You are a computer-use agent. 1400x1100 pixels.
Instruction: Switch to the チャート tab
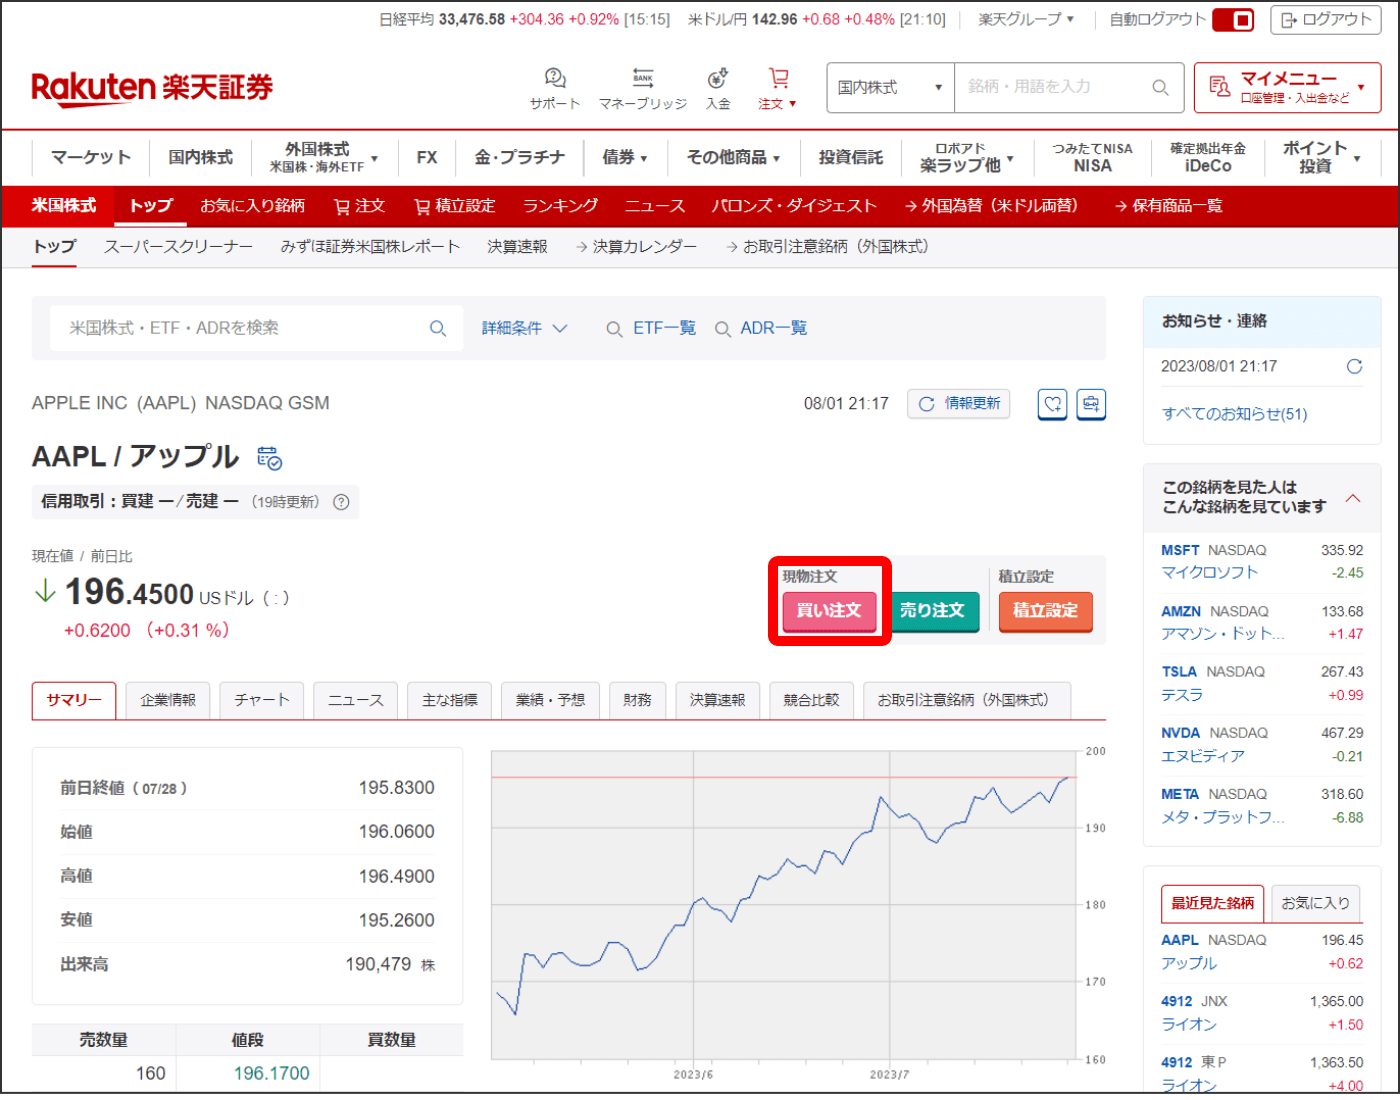tap(262, 701)
